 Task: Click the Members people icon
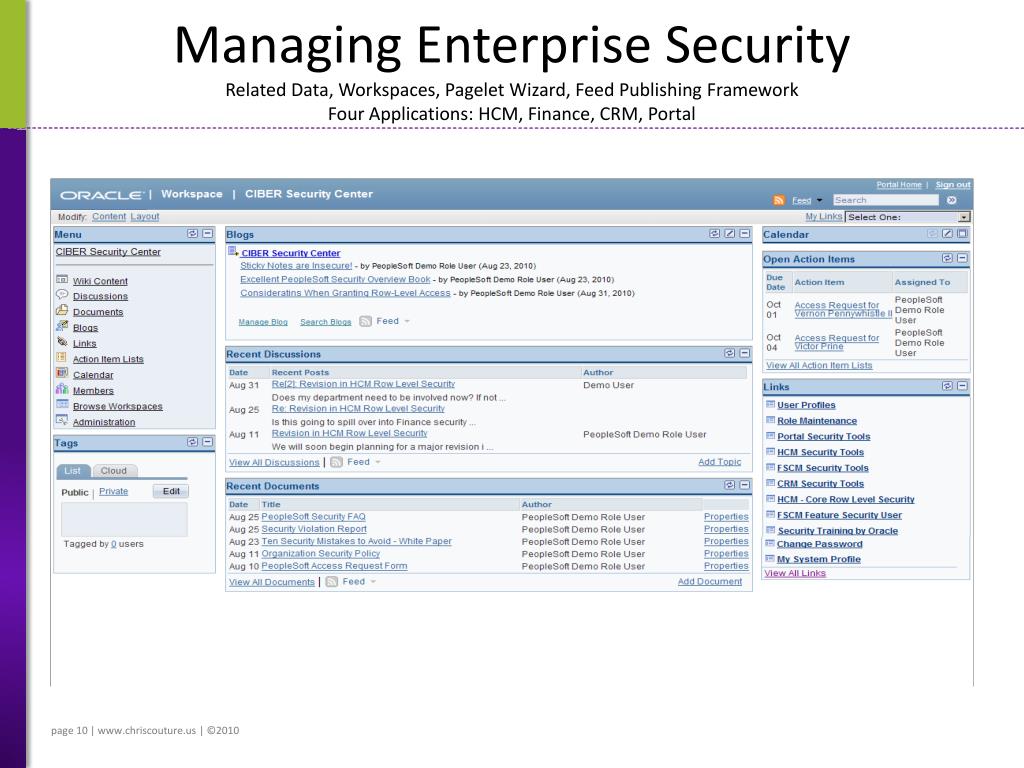pyautogui.click(x=62, y=389)
